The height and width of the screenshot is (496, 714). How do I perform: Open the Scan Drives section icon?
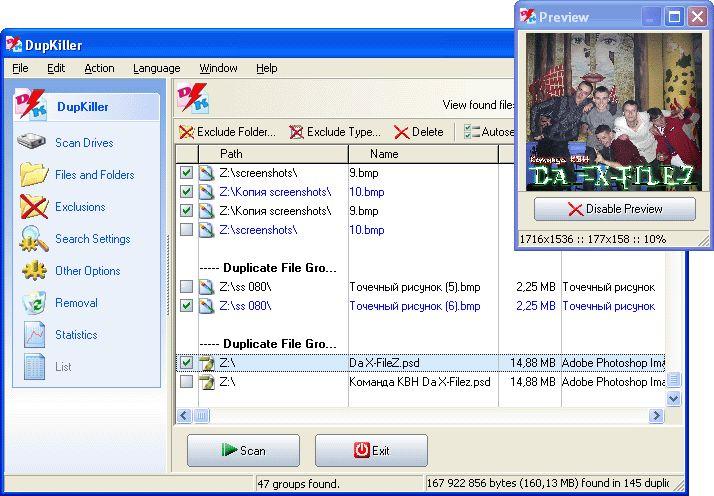click(31, 141)
